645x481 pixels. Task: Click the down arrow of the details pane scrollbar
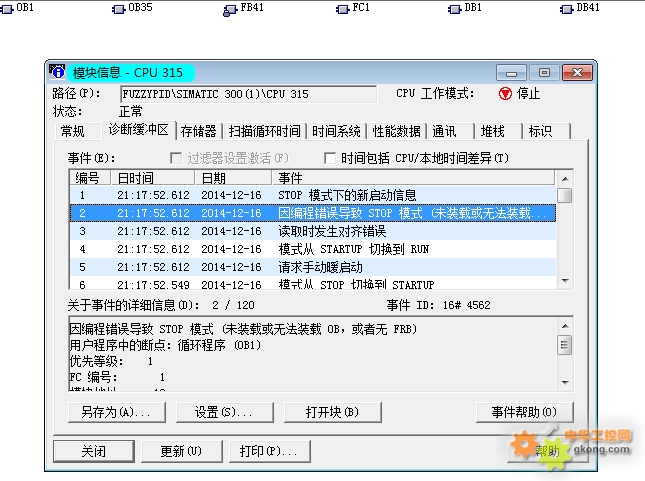pyautogui.click(x=565, y=383)
